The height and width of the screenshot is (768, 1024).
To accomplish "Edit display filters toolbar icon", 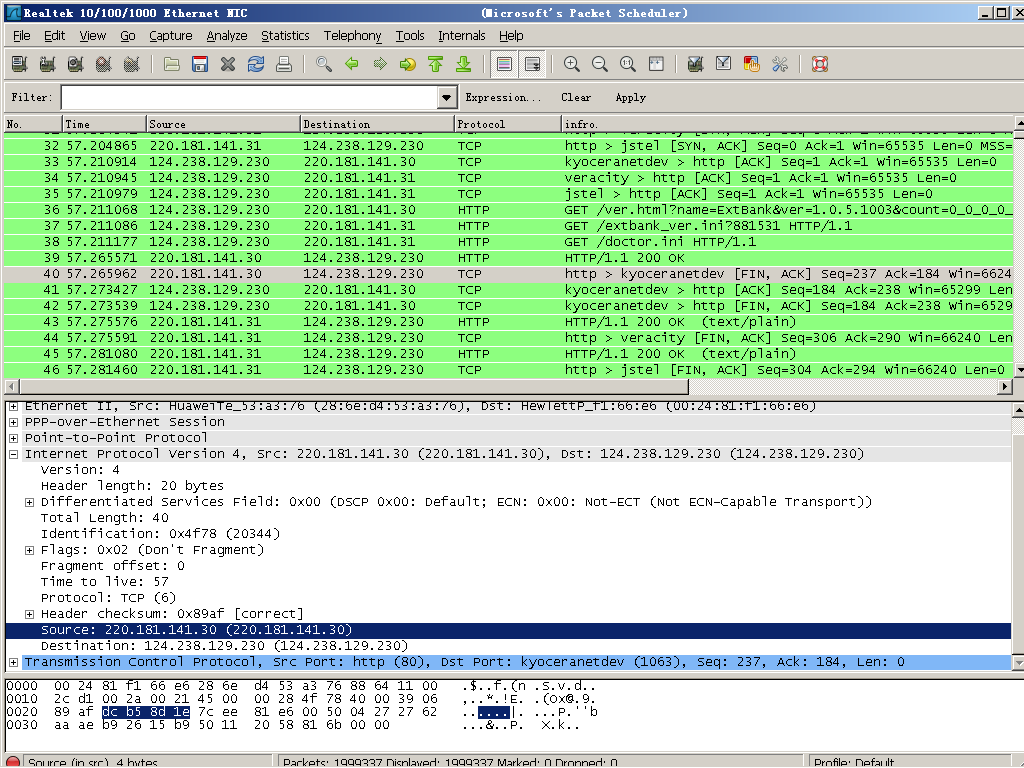I will [x=724, y=64].
